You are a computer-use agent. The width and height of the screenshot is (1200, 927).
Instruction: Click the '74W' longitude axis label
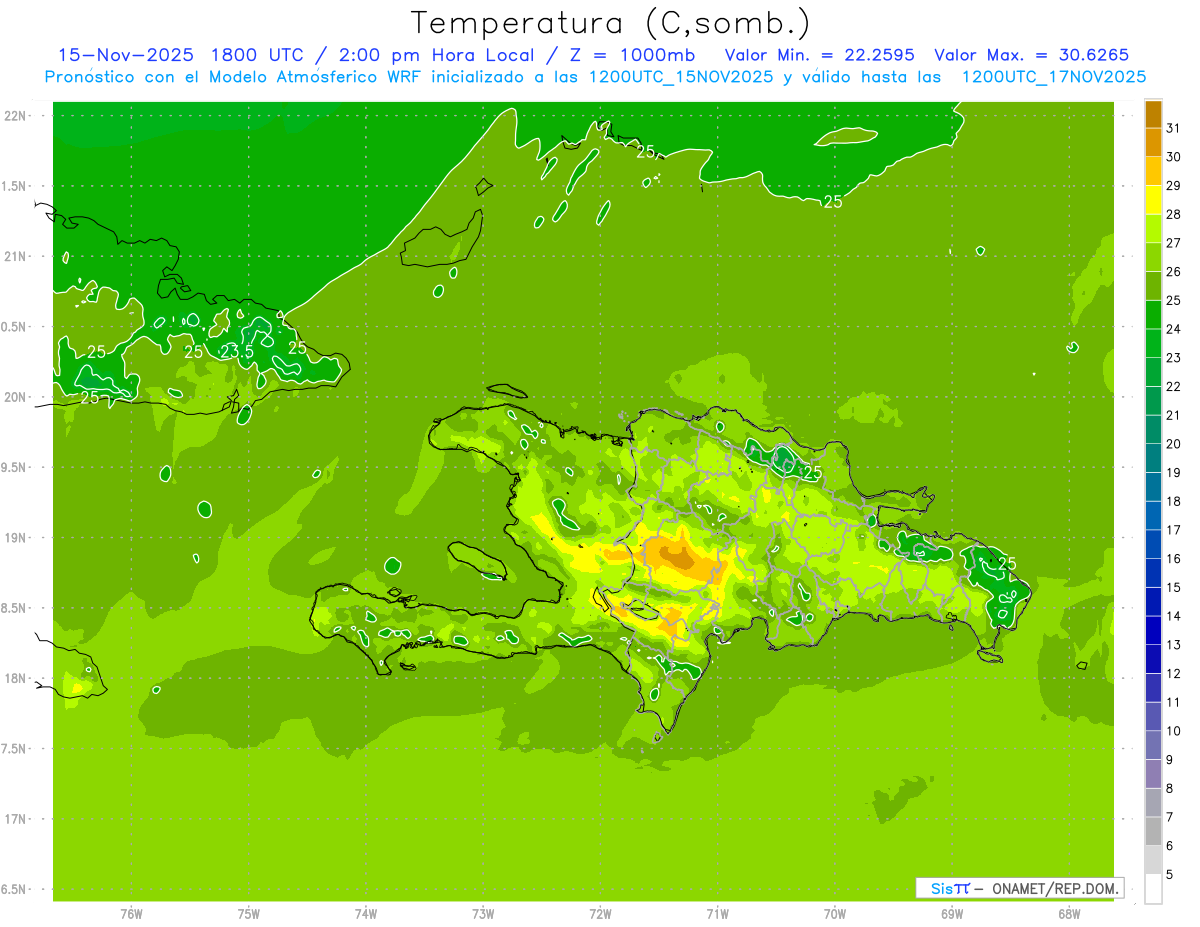pyautogui.click(x=366, y=913)
